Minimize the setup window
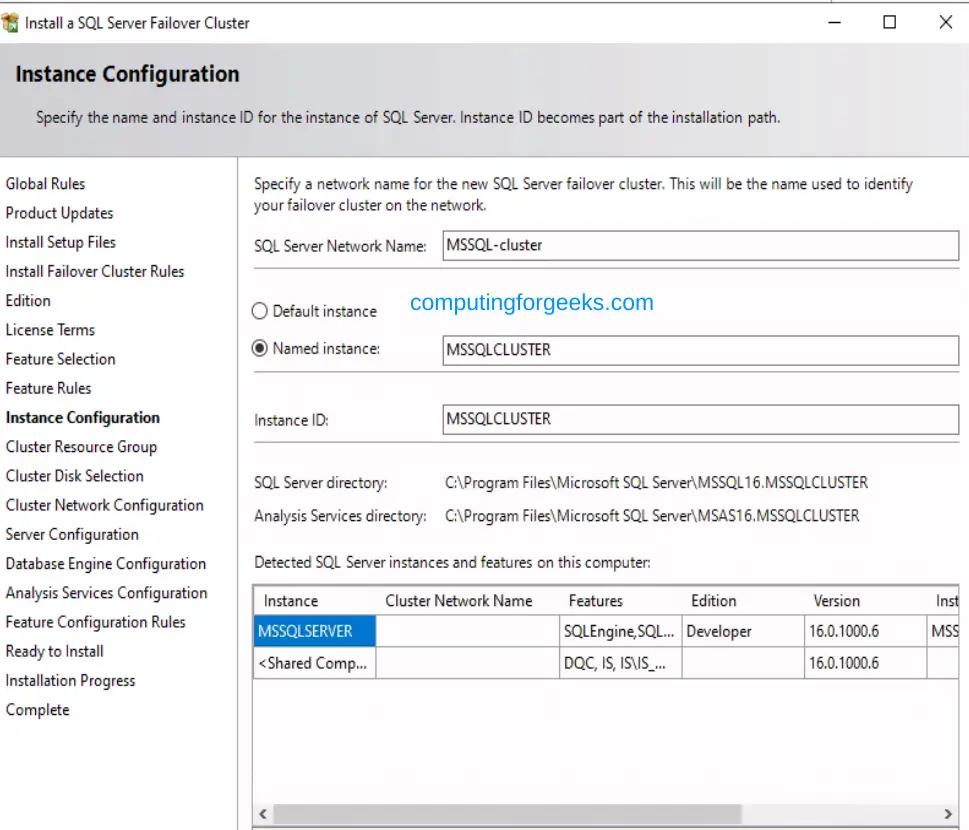 [x=834, y=23]
